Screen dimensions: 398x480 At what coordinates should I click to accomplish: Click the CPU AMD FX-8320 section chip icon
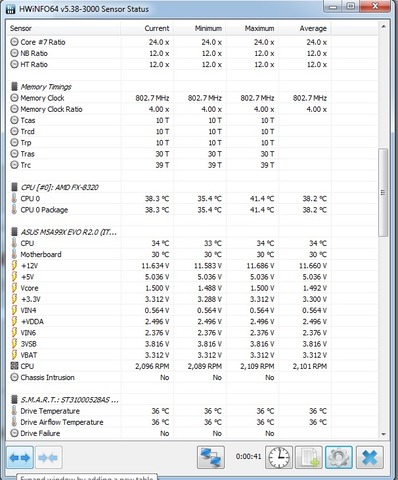tap(14, 187)
